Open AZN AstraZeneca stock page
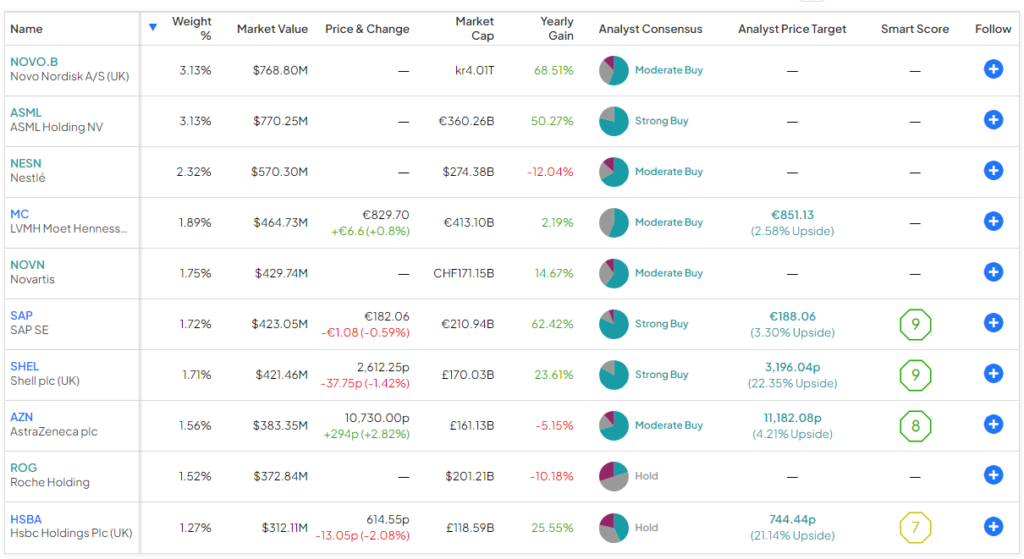The width and height of the screenshot is (1024, 559). (23, 417)
